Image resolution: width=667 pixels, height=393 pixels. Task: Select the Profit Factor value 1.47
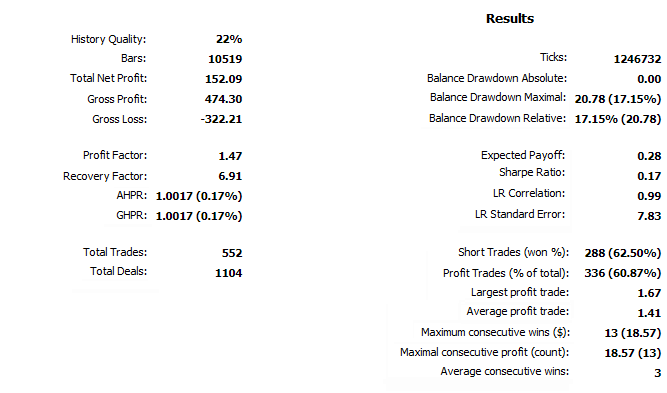coord(230,156)
